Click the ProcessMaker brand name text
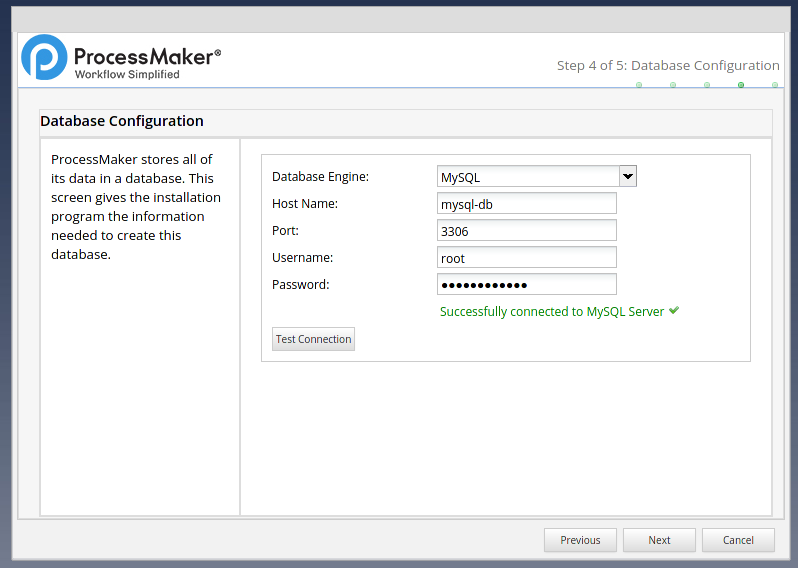798x568 pixels. point(148,56)
